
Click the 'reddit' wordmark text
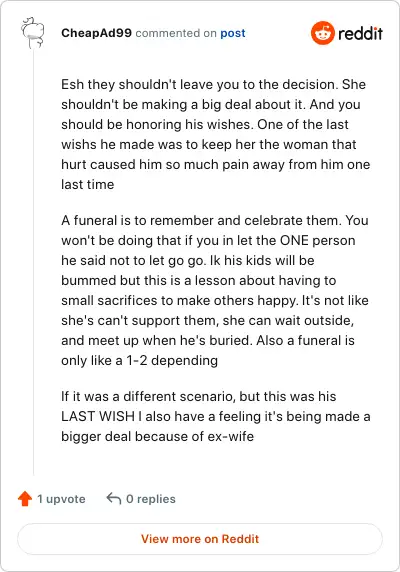pos(360,34)
